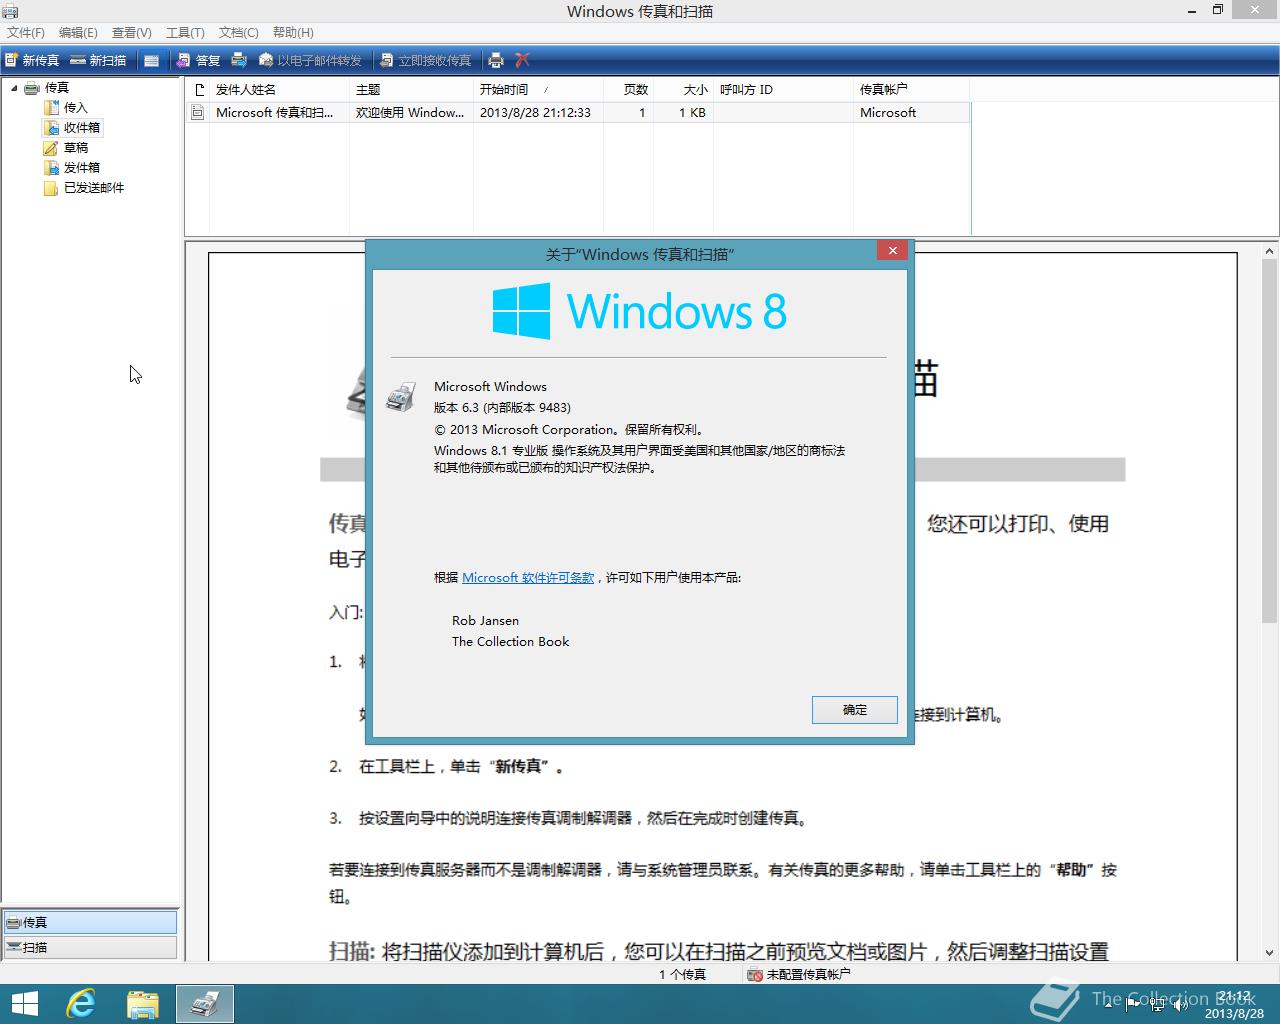Toggle the preview pane toolbar icon
The image size is (1280, 1024).
pyautogui.click(x=151, y=60)
